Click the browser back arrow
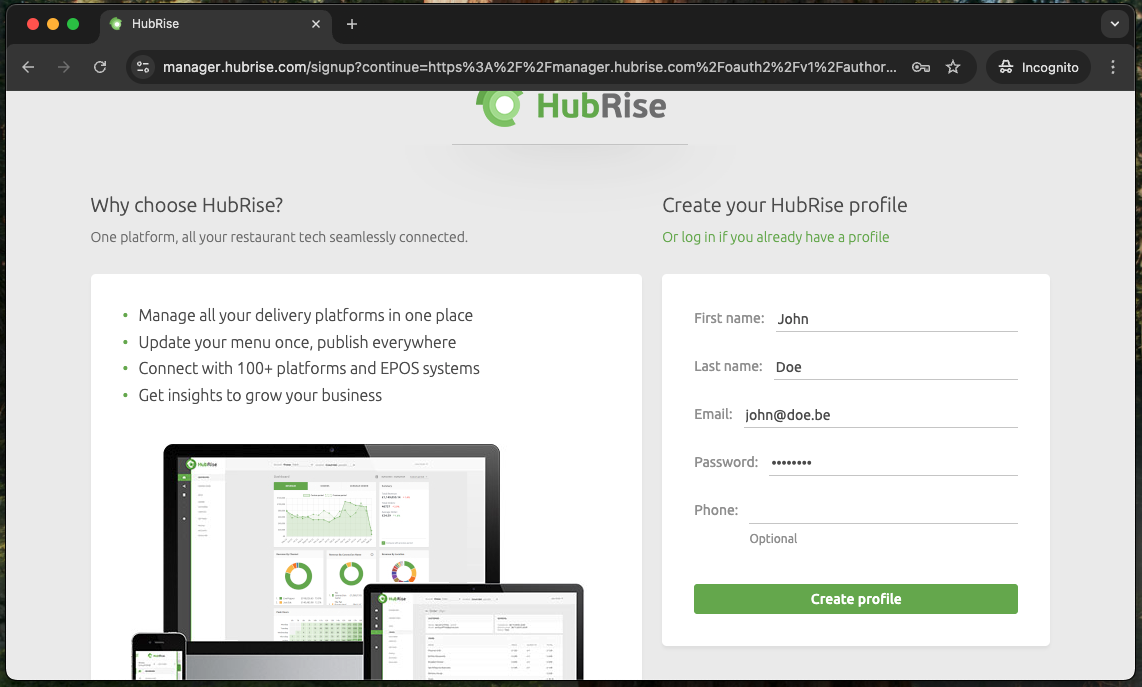This screenshot has height=687, width=1142. coord(28,67)
